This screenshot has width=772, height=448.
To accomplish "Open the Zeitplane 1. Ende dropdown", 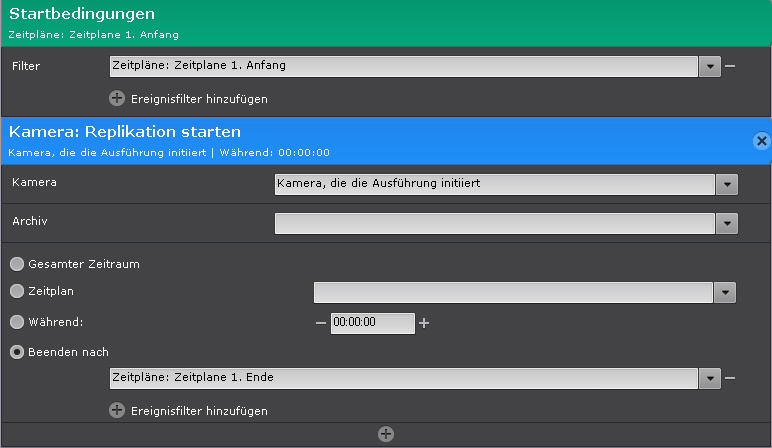I will 709,377.
